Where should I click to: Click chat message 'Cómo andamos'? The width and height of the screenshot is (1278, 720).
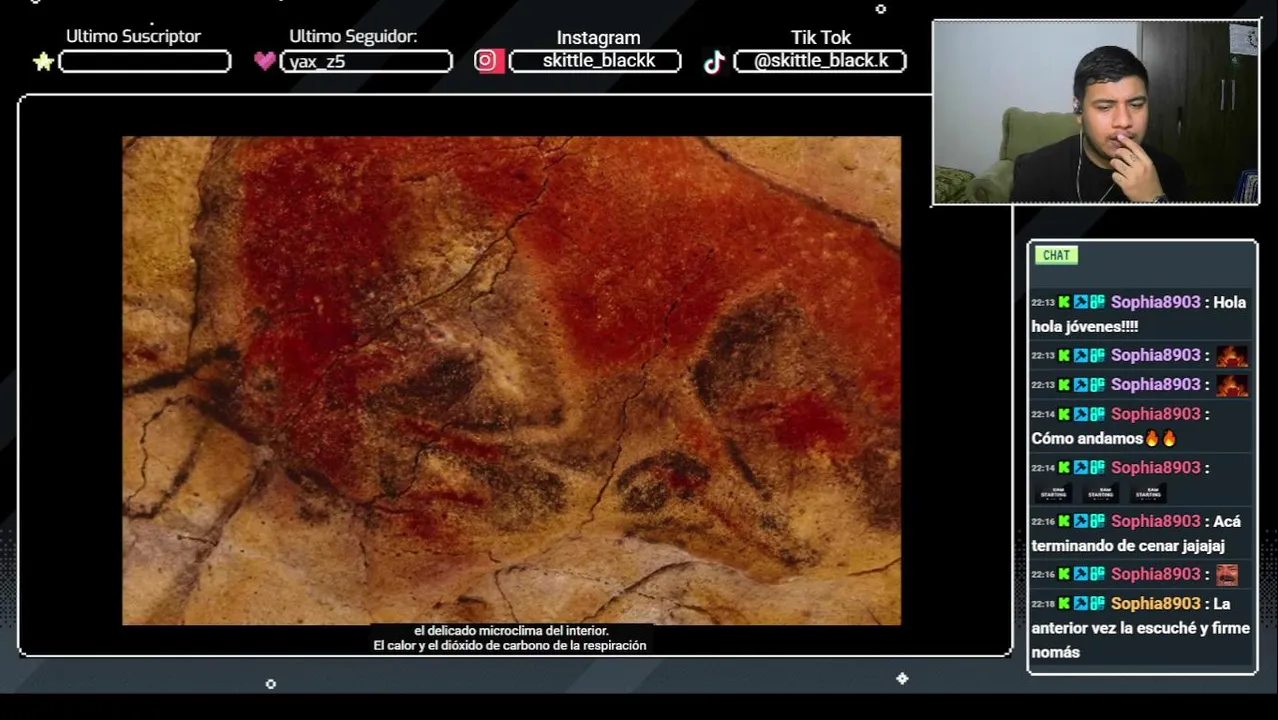click(1087, 438)
